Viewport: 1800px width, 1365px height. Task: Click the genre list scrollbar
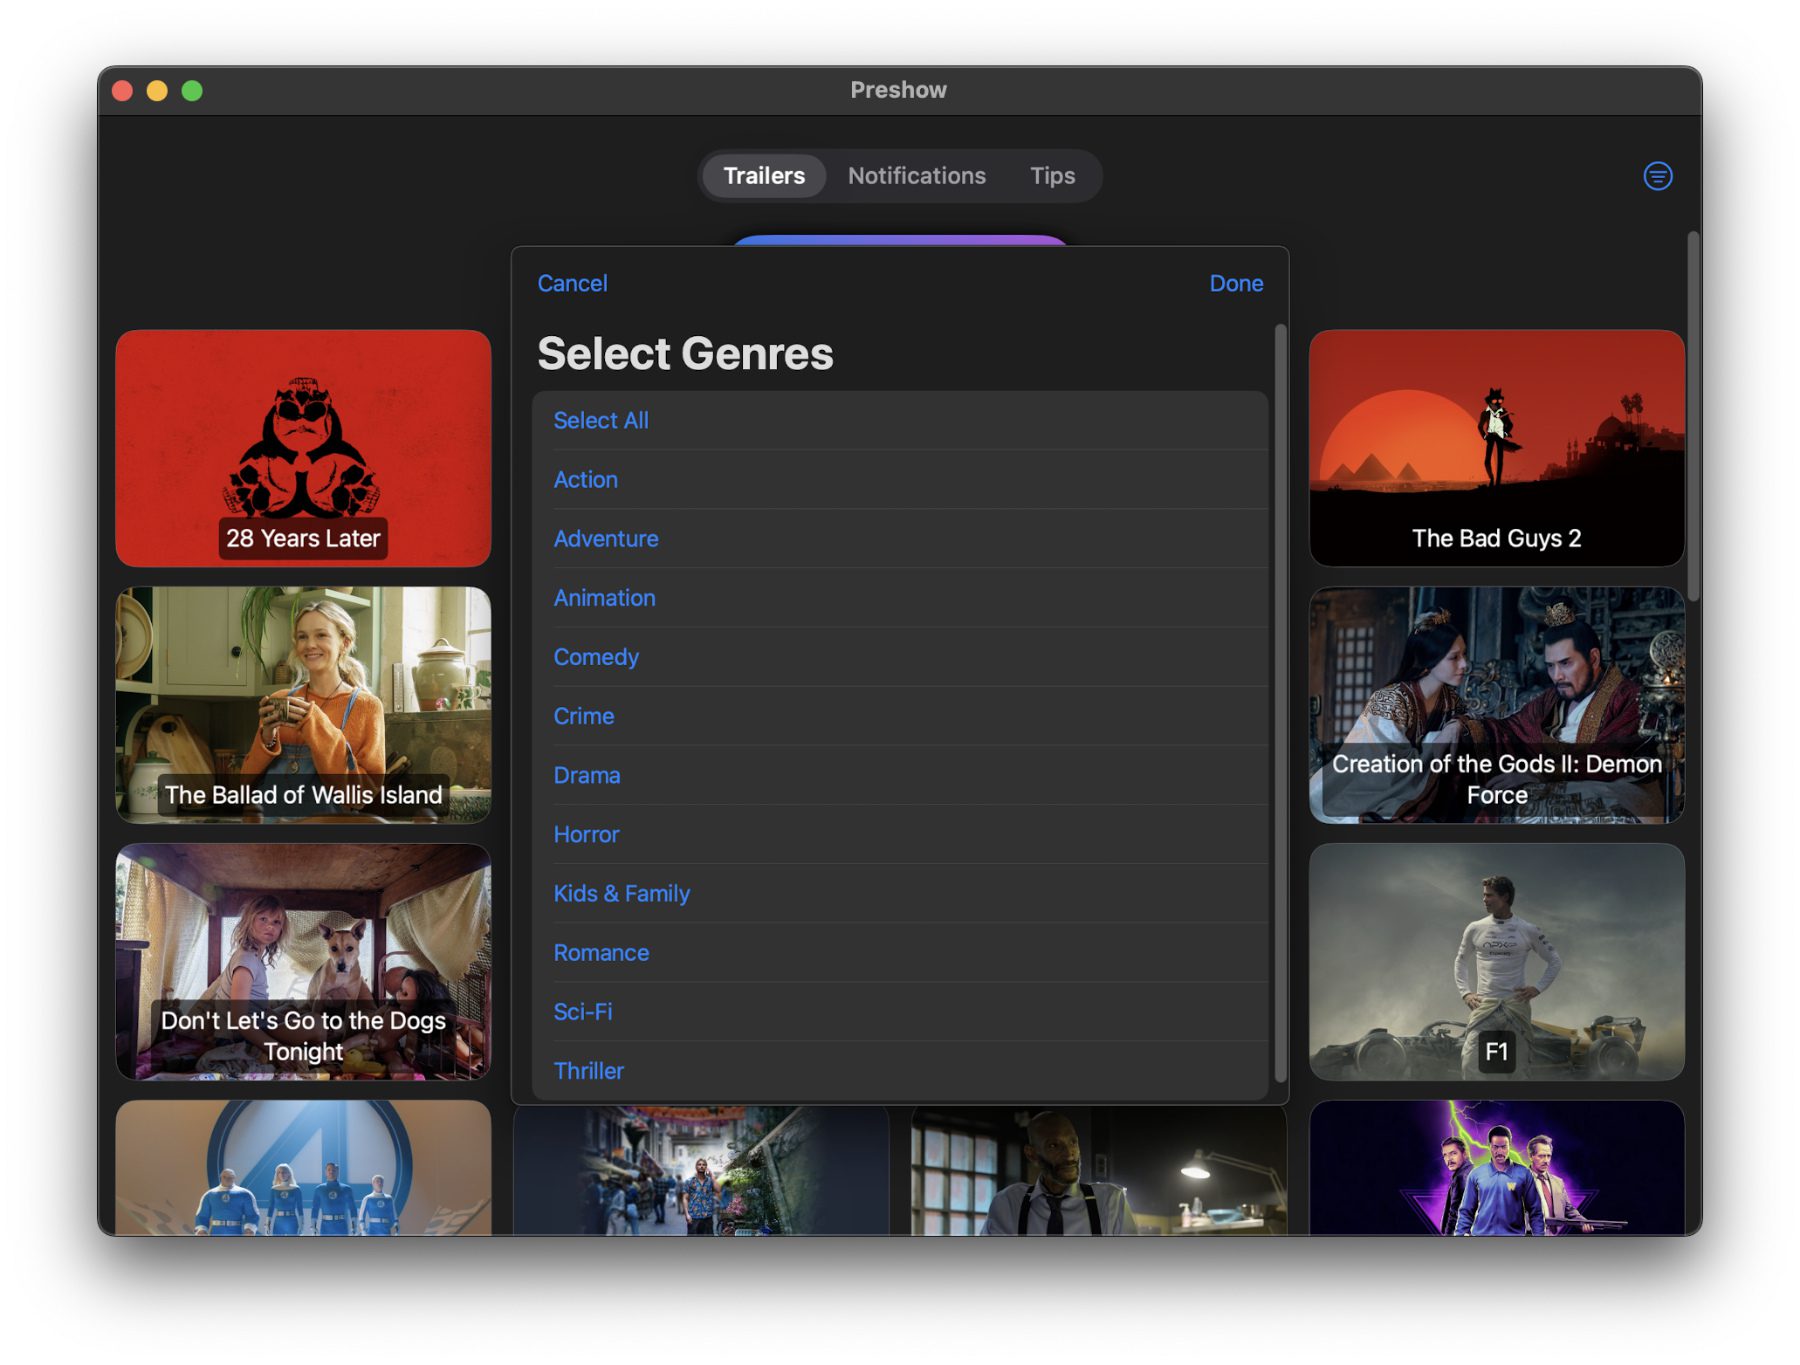1279,700
